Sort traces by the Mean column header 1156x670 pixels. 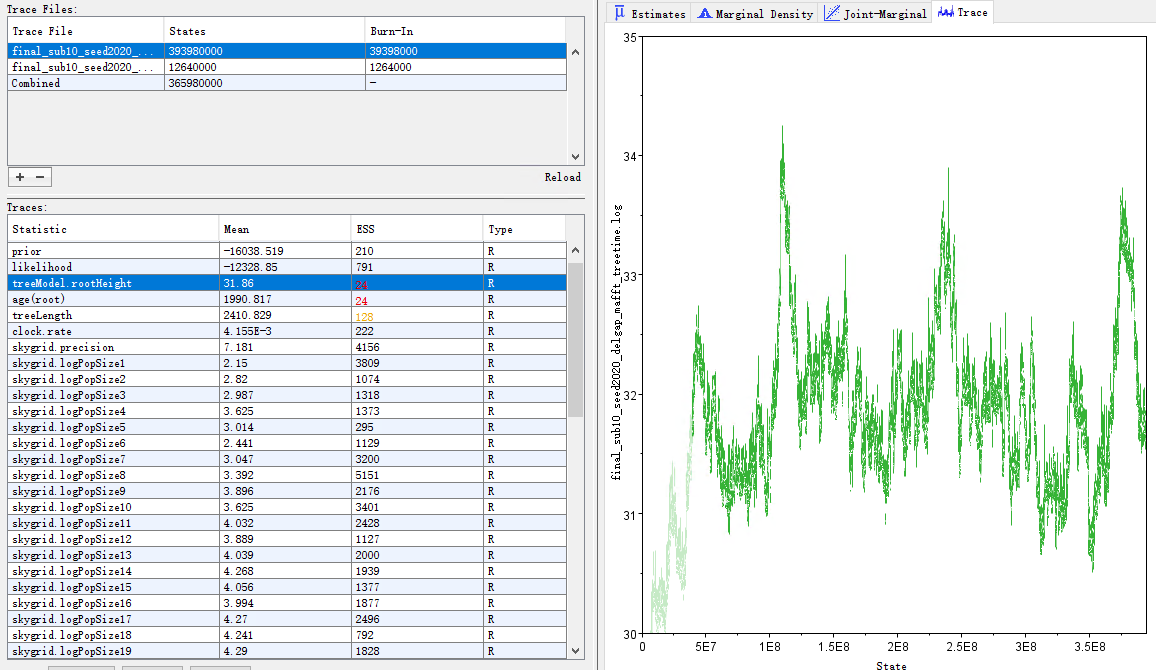[x=237, y=229]
